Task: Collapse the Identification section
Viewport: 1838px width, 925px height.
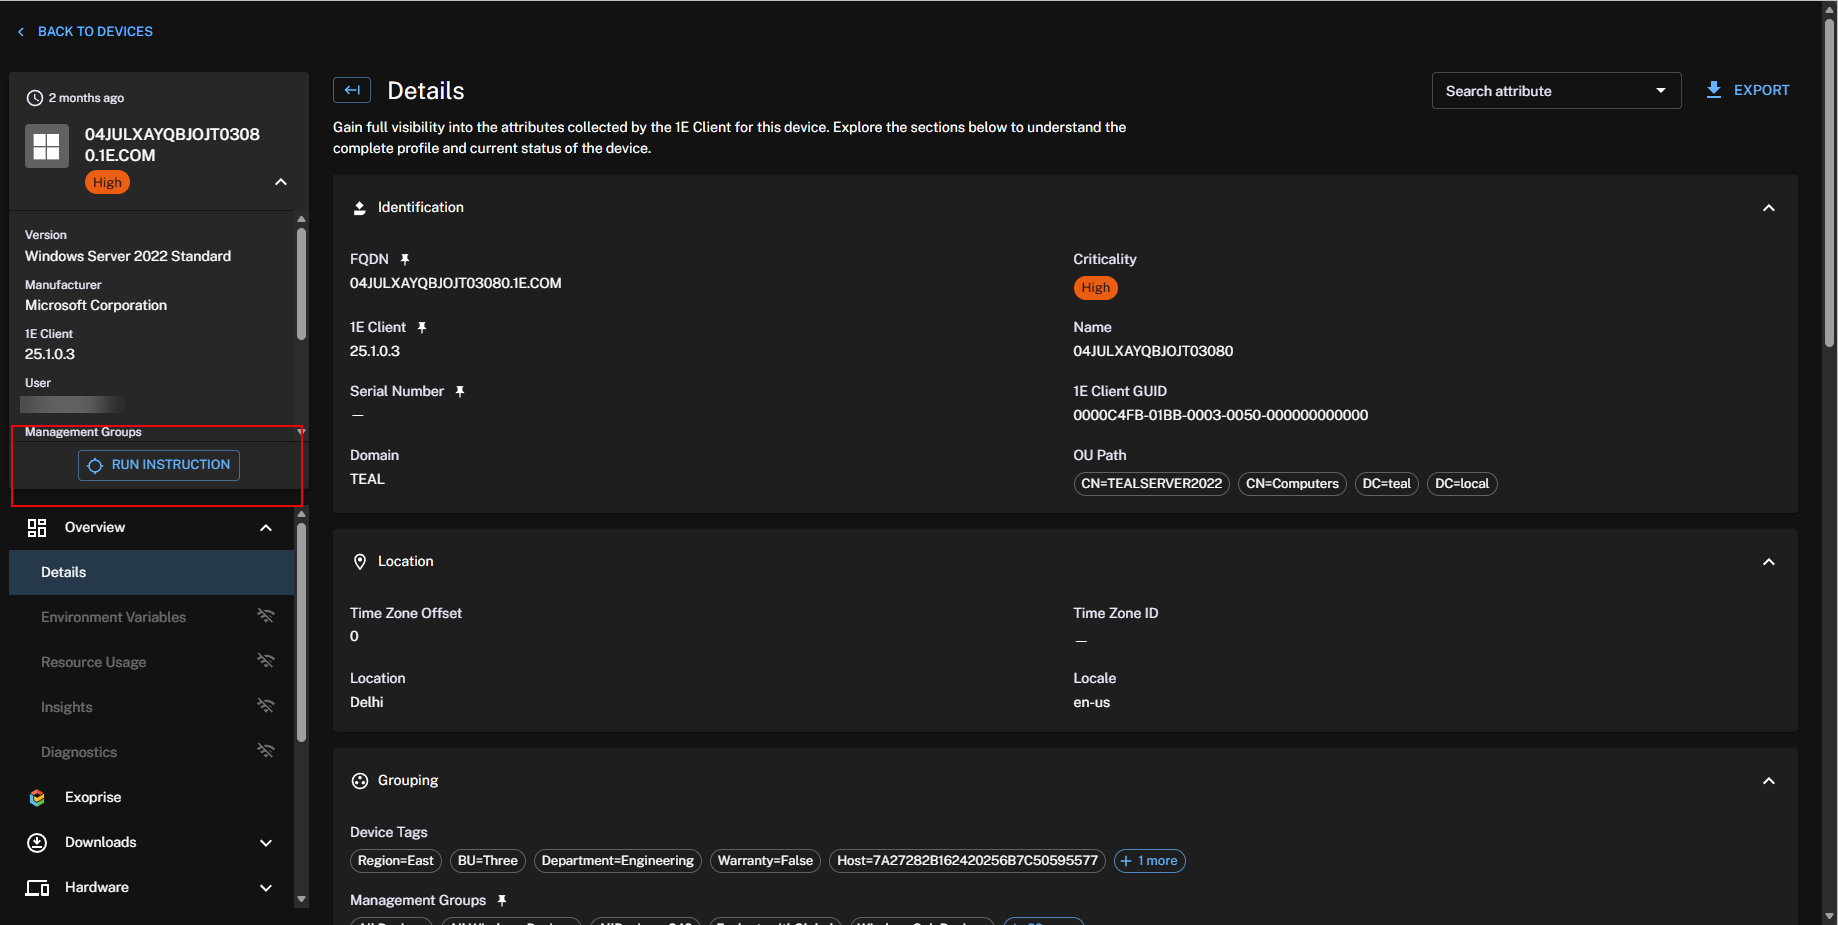Action: coord(1768,208)
